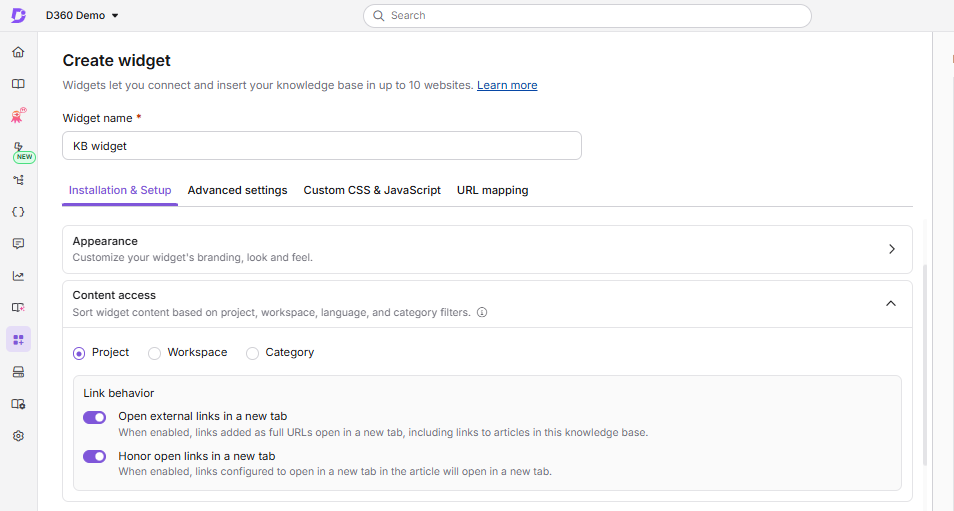The width and height of the screenshot is (954, 511).
Task: Click text starting 'When enabled, links added as full URLs'
Action: pos(383,433)
